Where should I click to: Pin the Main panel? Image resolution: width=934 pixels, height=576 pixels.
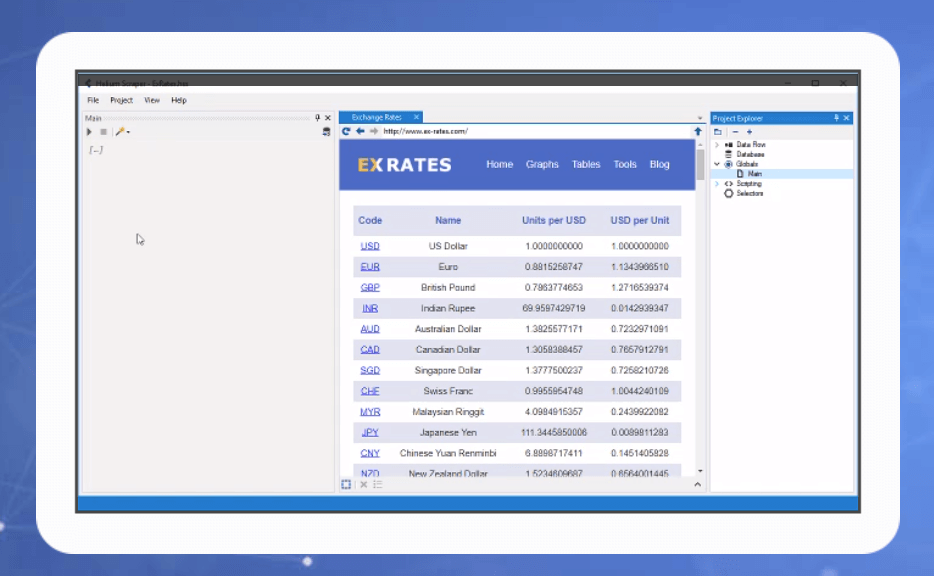(x=317, y=118)
